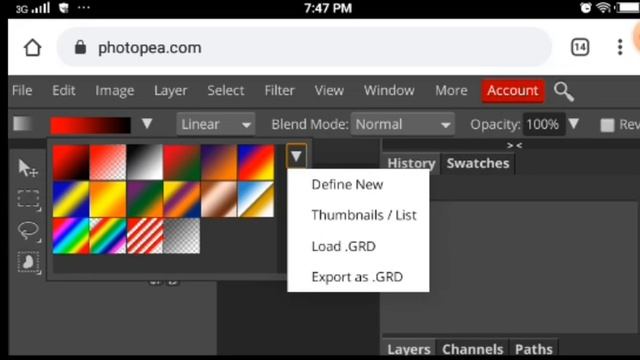Click the red-to-black gradient preview bar
This screenshot has height=360, width=640.
(x=91, y=125)
